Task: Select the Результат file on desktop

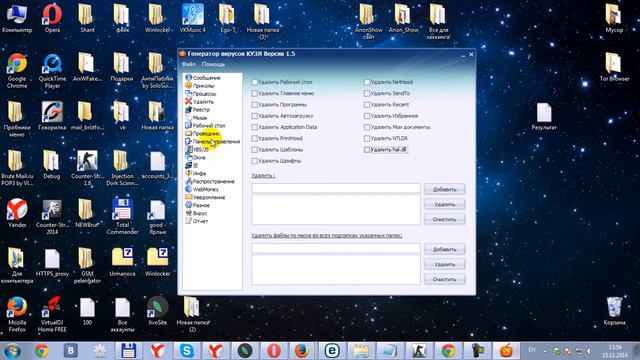Action: pyautogui.click(x=544, y=116)
